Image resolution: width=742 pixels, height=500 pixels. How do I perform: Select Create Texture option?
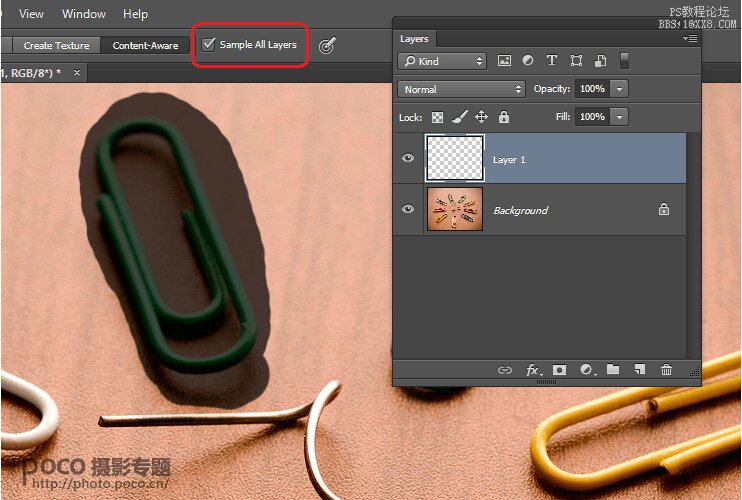coord(56,45)
